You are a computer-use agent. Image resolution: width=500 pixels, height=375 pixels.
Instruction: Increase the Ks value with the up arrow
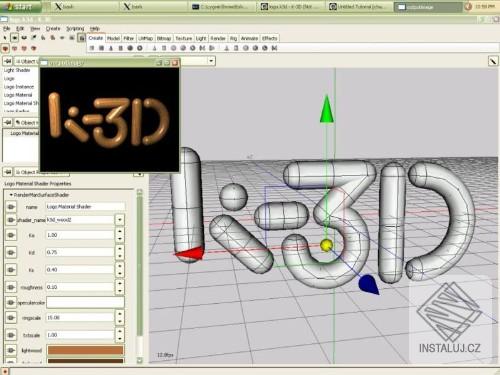point(120,266)
